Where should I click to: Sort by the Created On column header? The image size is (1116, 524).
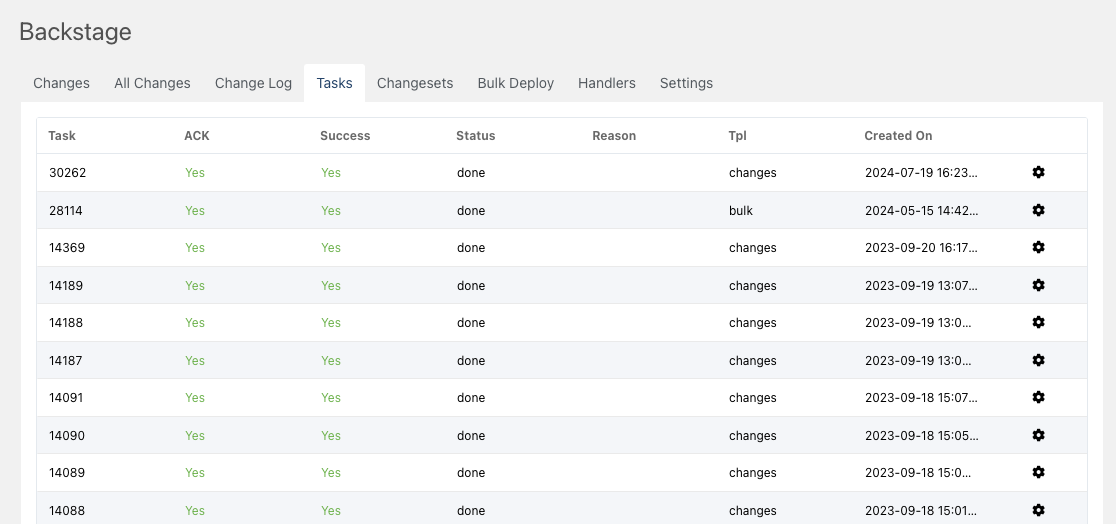pos(898,136)
